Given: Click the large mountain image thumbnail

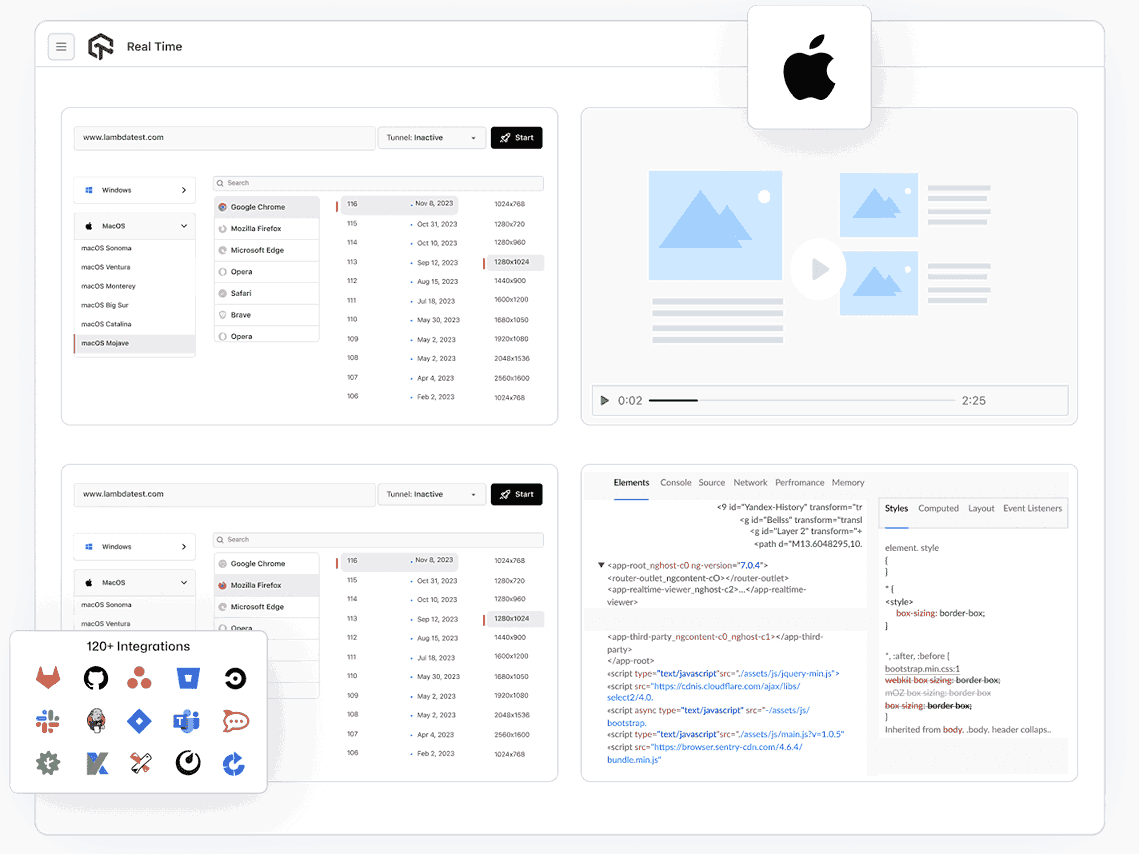Looking at the screenshot, I should click(x=716, y=225).
